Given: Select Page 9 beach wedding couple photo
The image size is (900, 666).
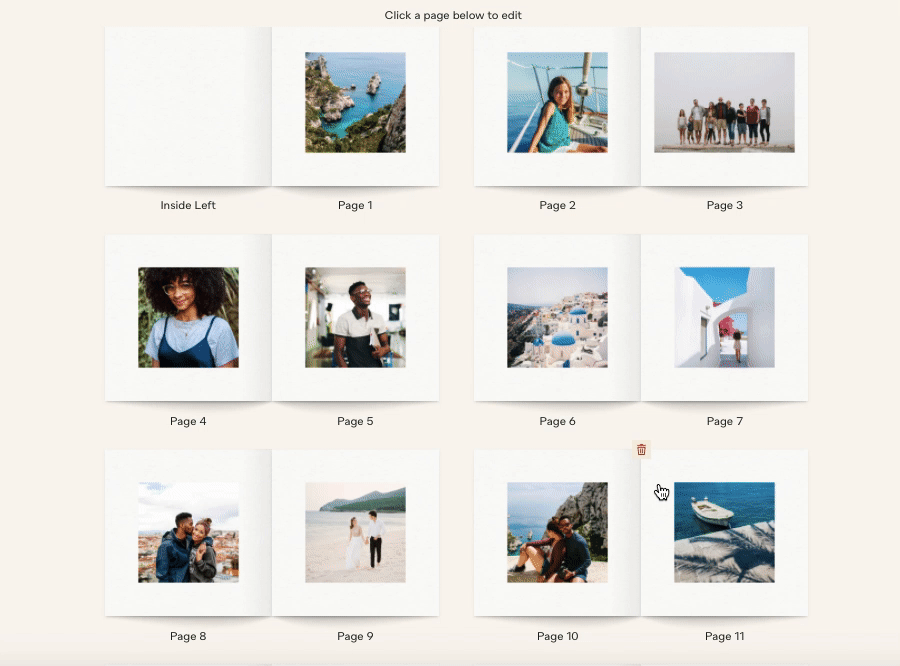Looking at the screenshot, I should (x=355, y=532).
